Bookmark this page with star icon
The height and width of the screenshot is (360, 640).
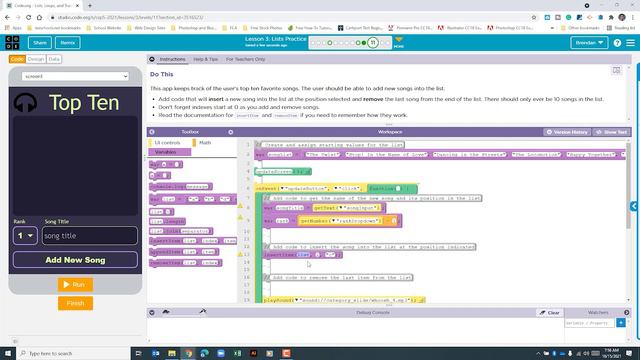(534, 17)
